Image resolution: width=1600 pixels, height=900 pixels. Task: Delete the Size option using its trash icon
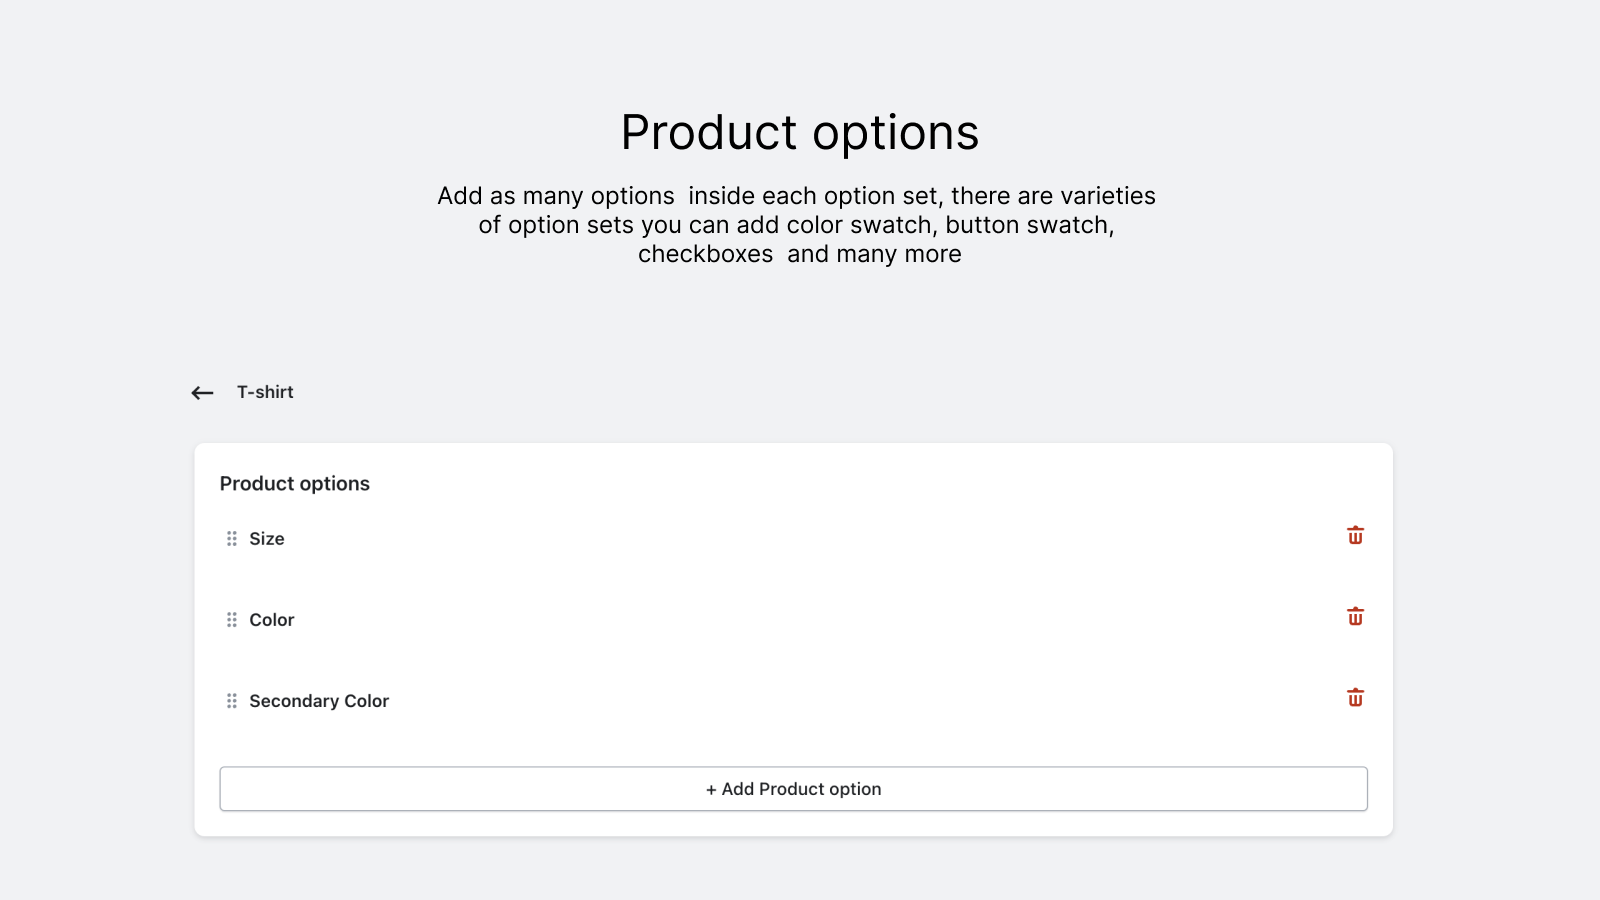(1355, 535)
